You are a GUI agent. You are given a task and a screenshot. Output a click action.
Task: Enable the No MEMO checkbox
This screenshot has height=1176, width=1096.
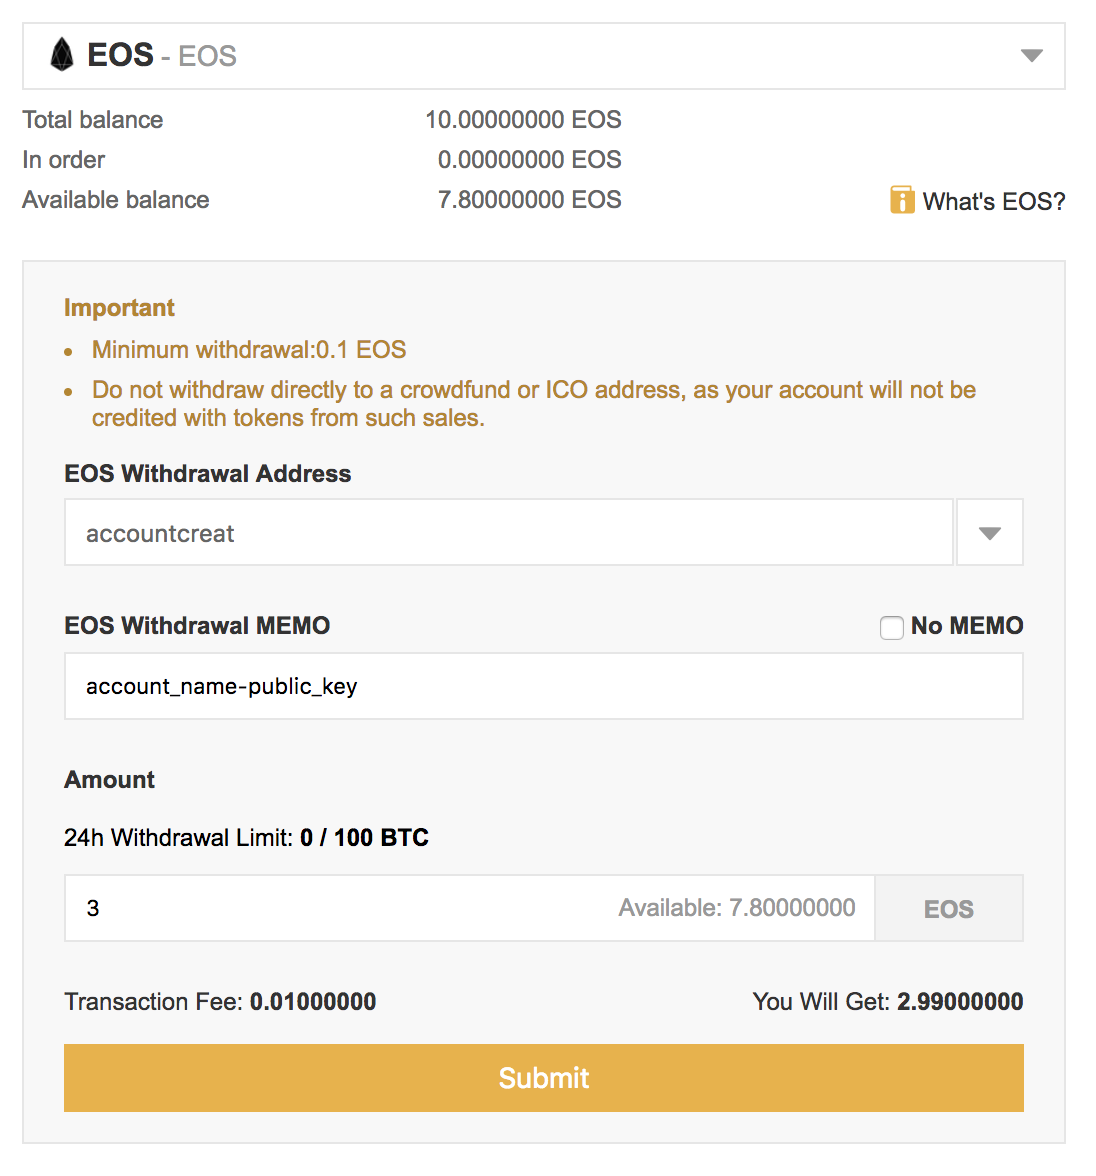(x=891, y=627)
